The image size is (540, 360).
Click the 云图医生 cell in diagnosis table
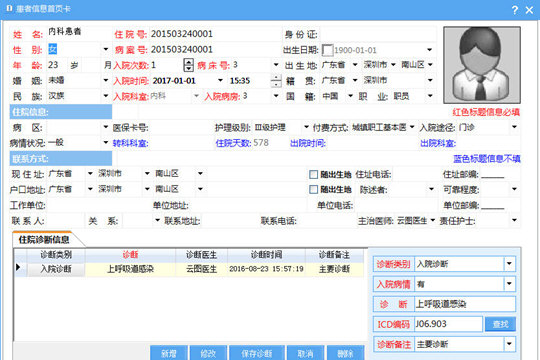201,269
